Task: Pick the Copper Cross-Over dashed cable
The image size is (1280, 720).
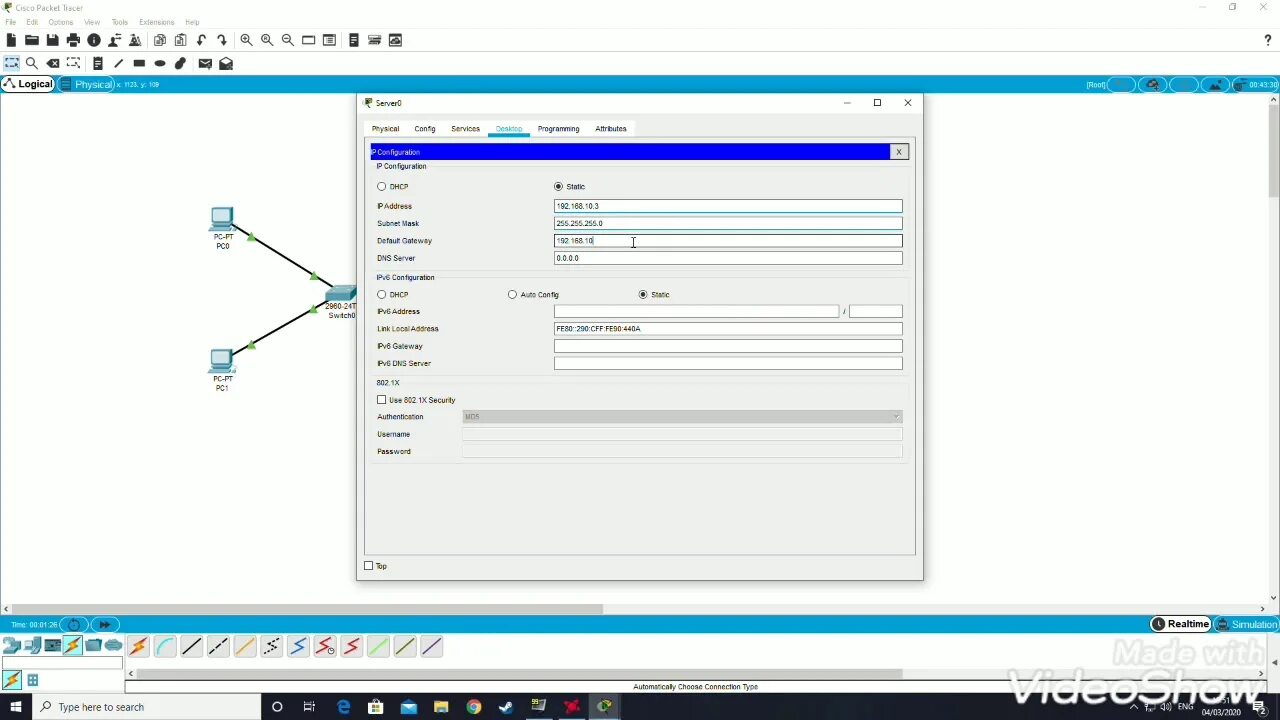Action: pos(218,647)
